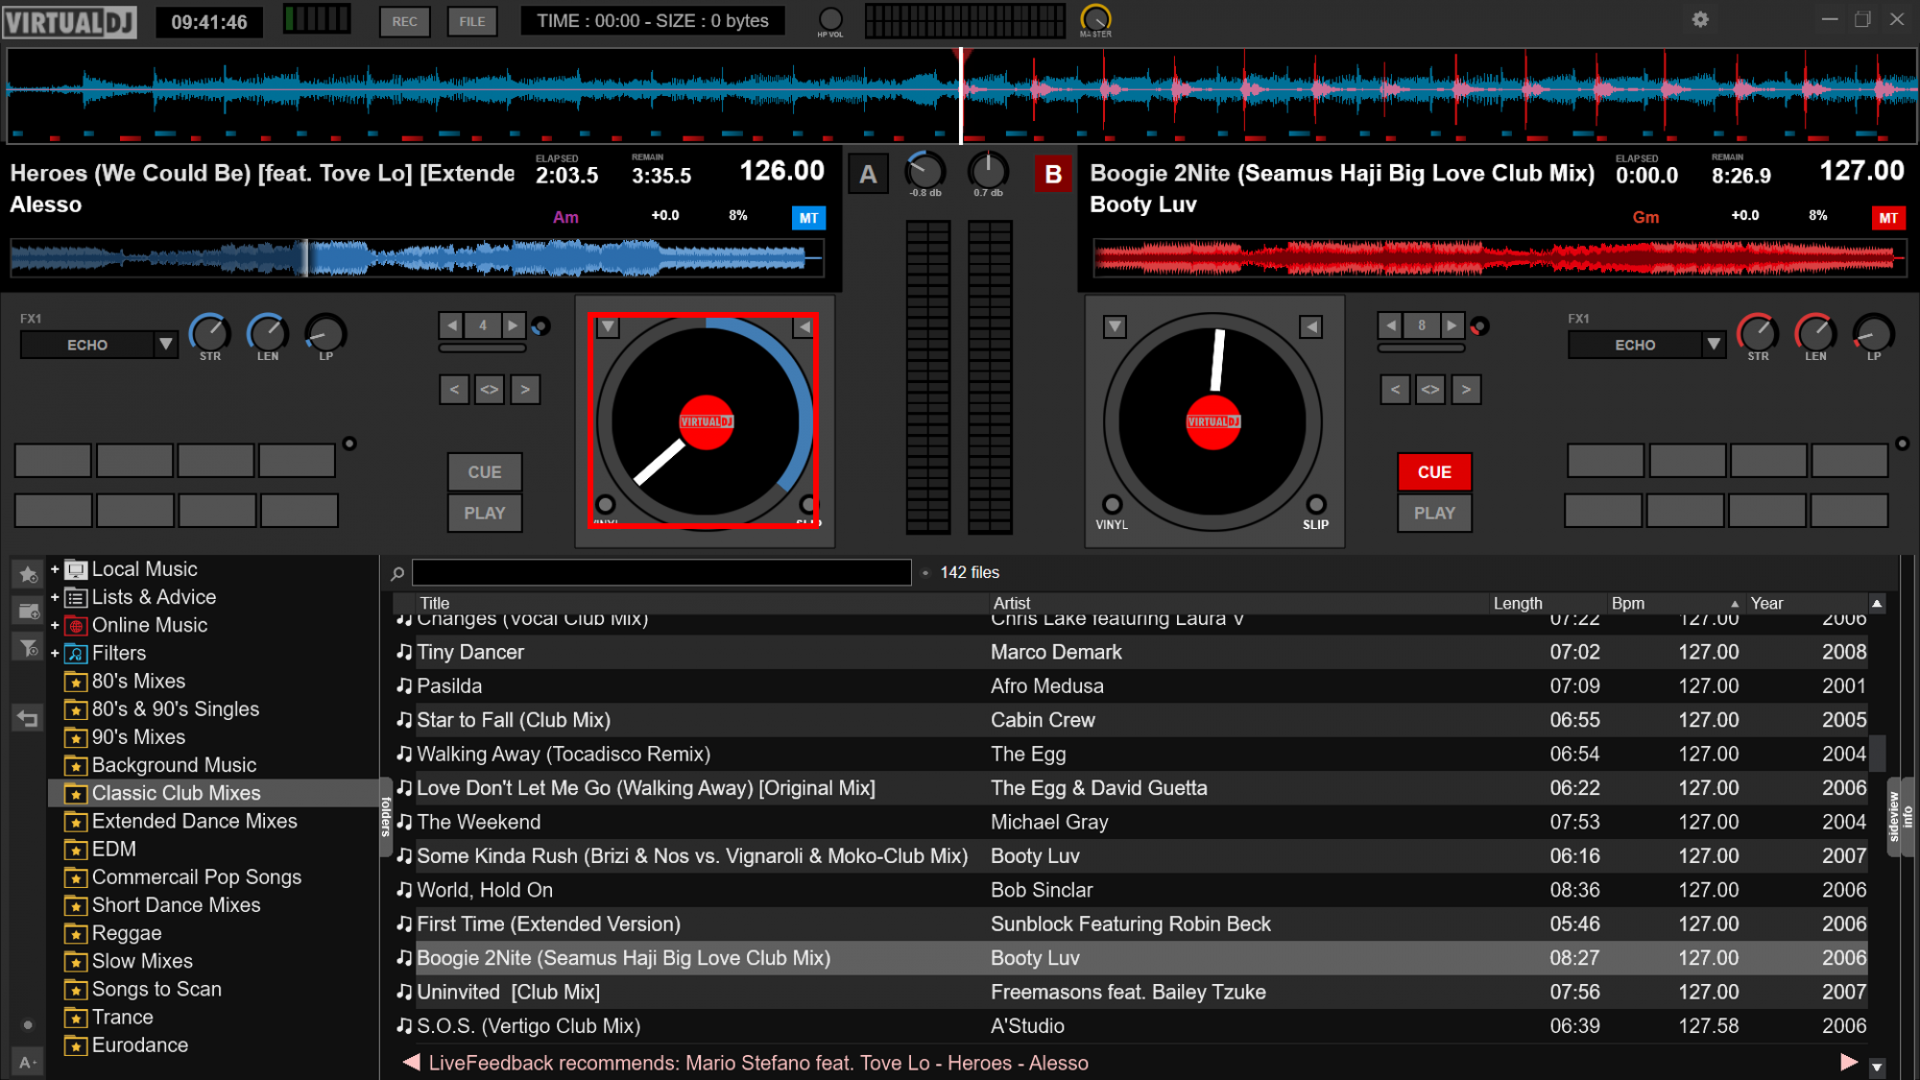
Task: Click deck B PLAY button
Action: point(1434,513)
